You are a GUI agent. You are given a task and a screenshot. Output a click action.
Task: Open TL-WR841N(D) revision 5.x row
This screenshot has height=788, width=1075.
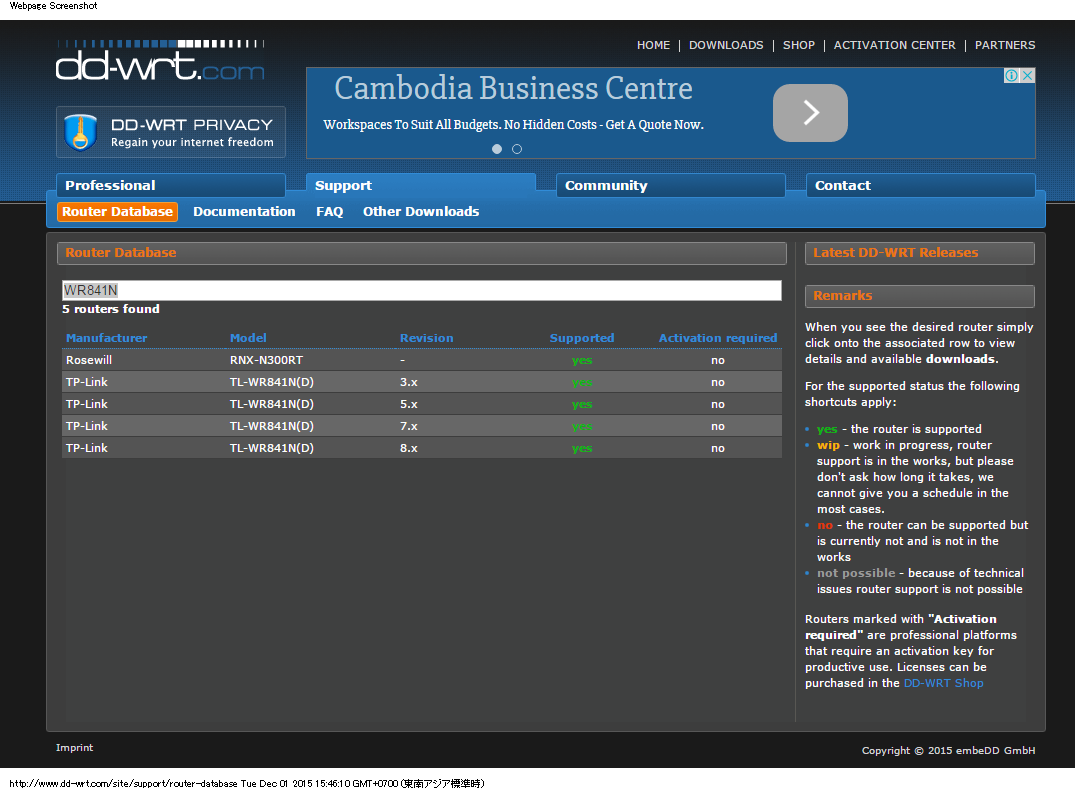coord(422,404)
